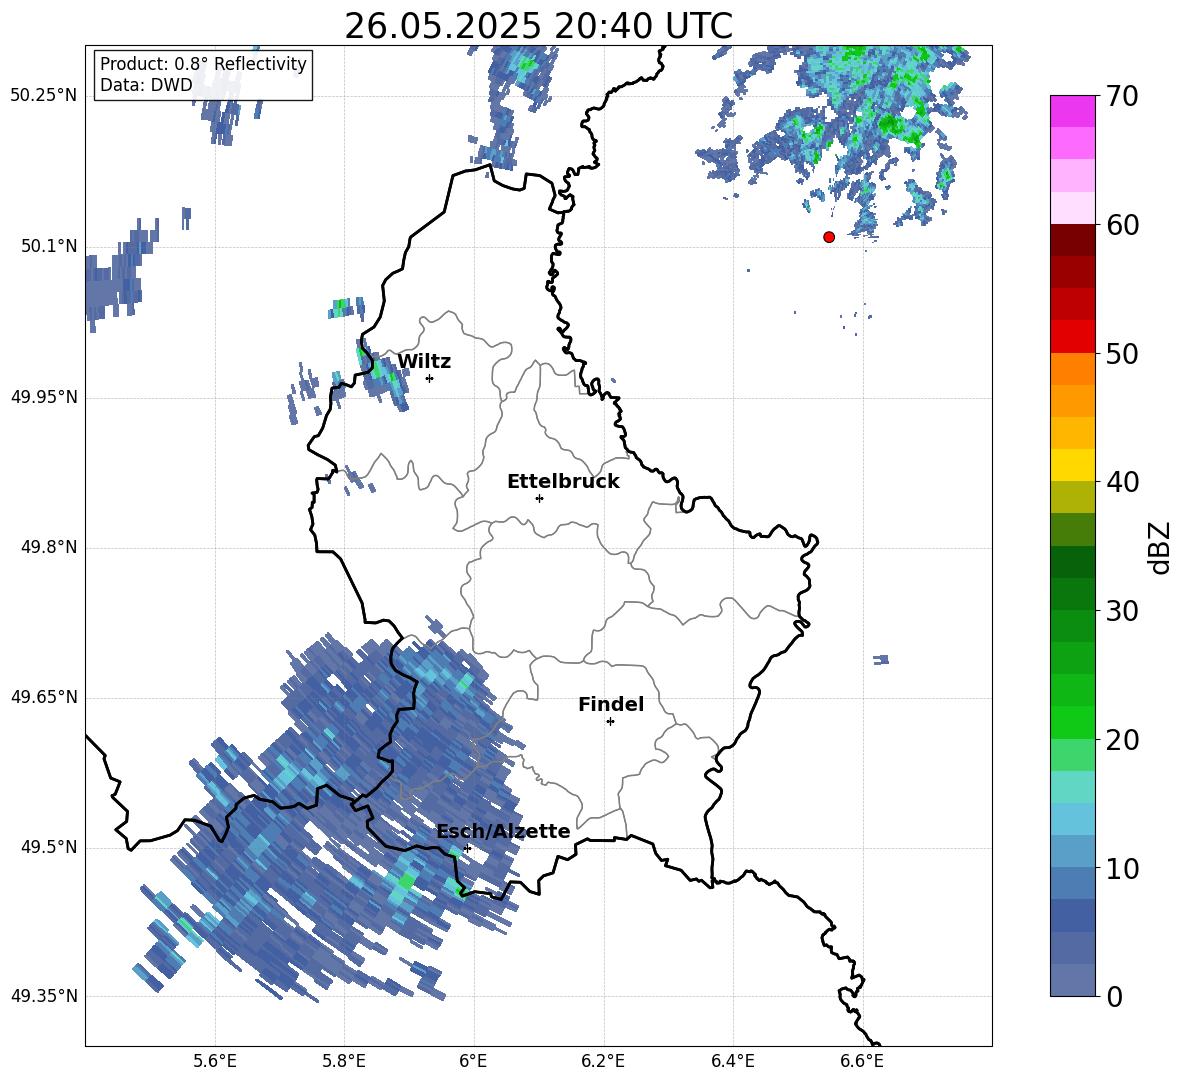Viewport: 1184px width, 1081px height.
Task: Click the Data: DWD text
Action: [146, 85]
